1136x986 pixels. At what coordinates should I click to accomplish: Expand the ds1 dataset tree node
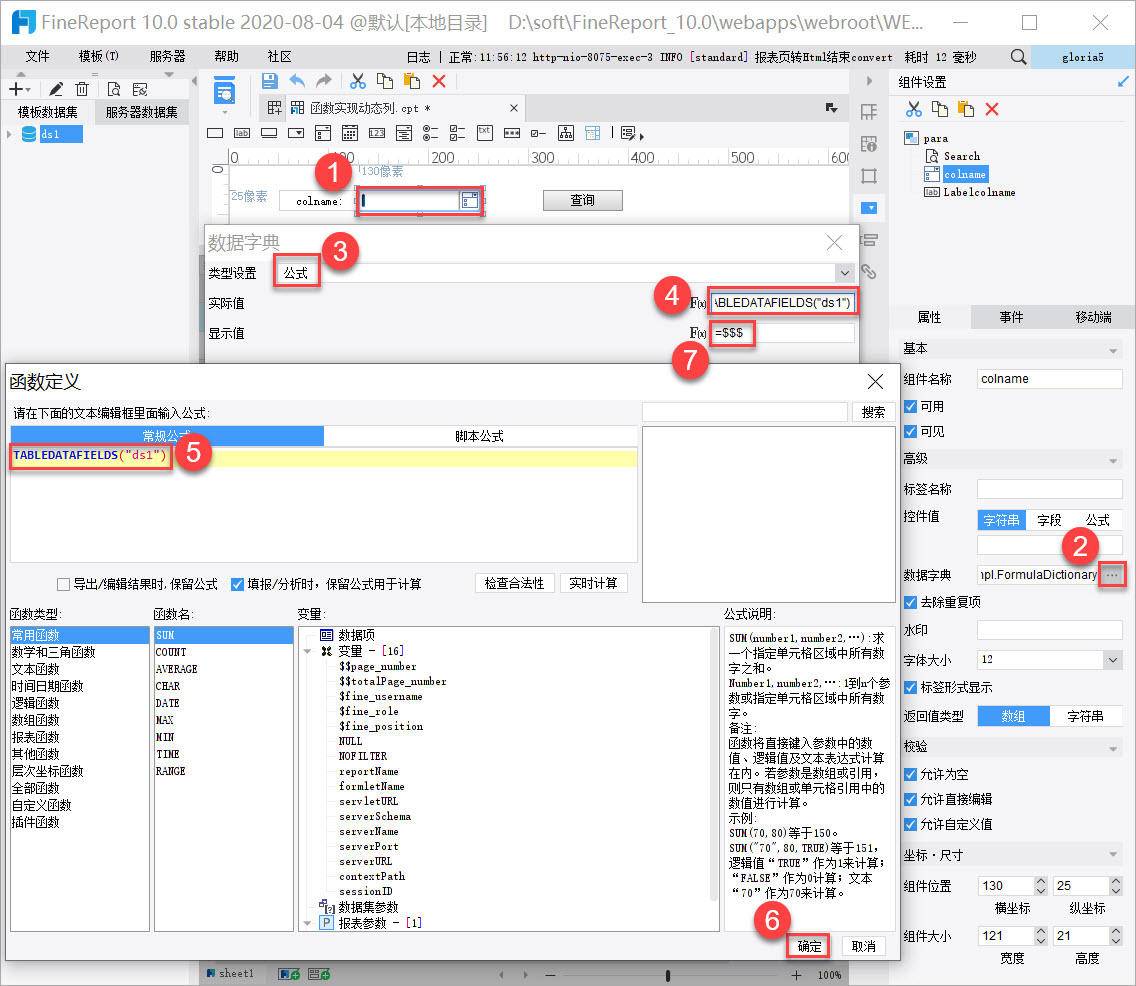click(9, 134)
